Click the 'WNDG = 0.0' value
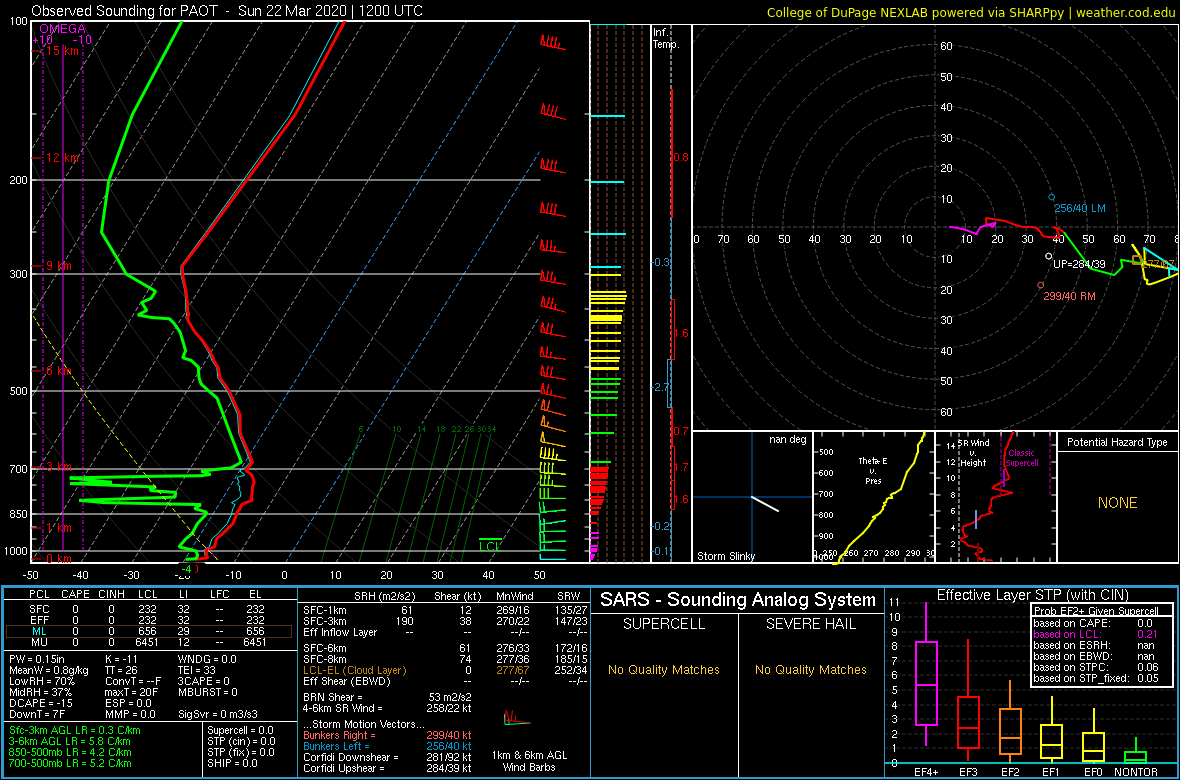 pos(207,659)
